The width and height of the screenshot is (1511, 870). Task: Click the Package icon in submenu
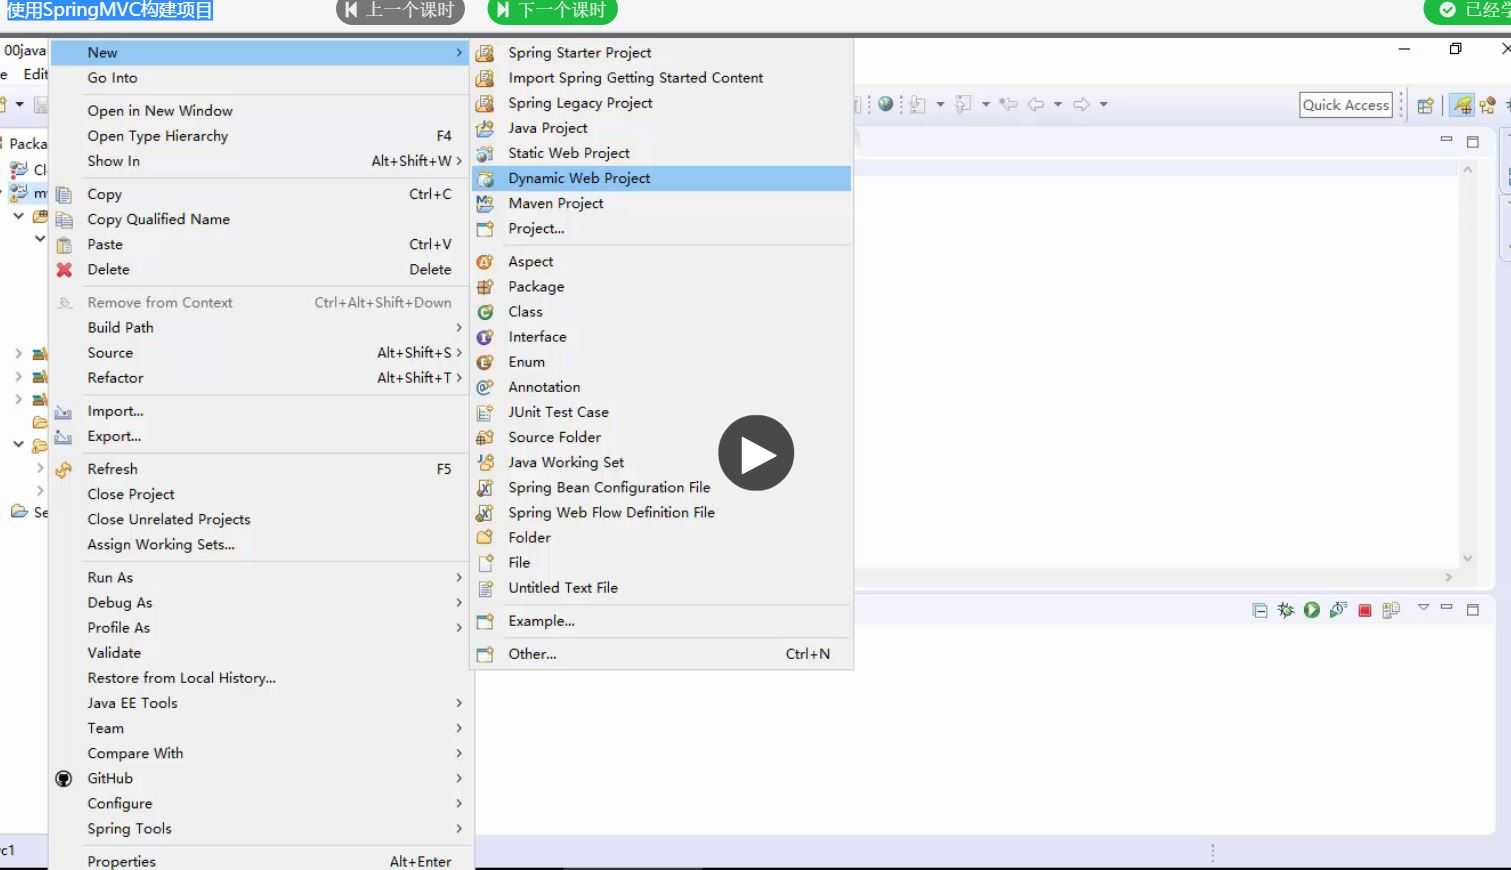click(485, 287)
